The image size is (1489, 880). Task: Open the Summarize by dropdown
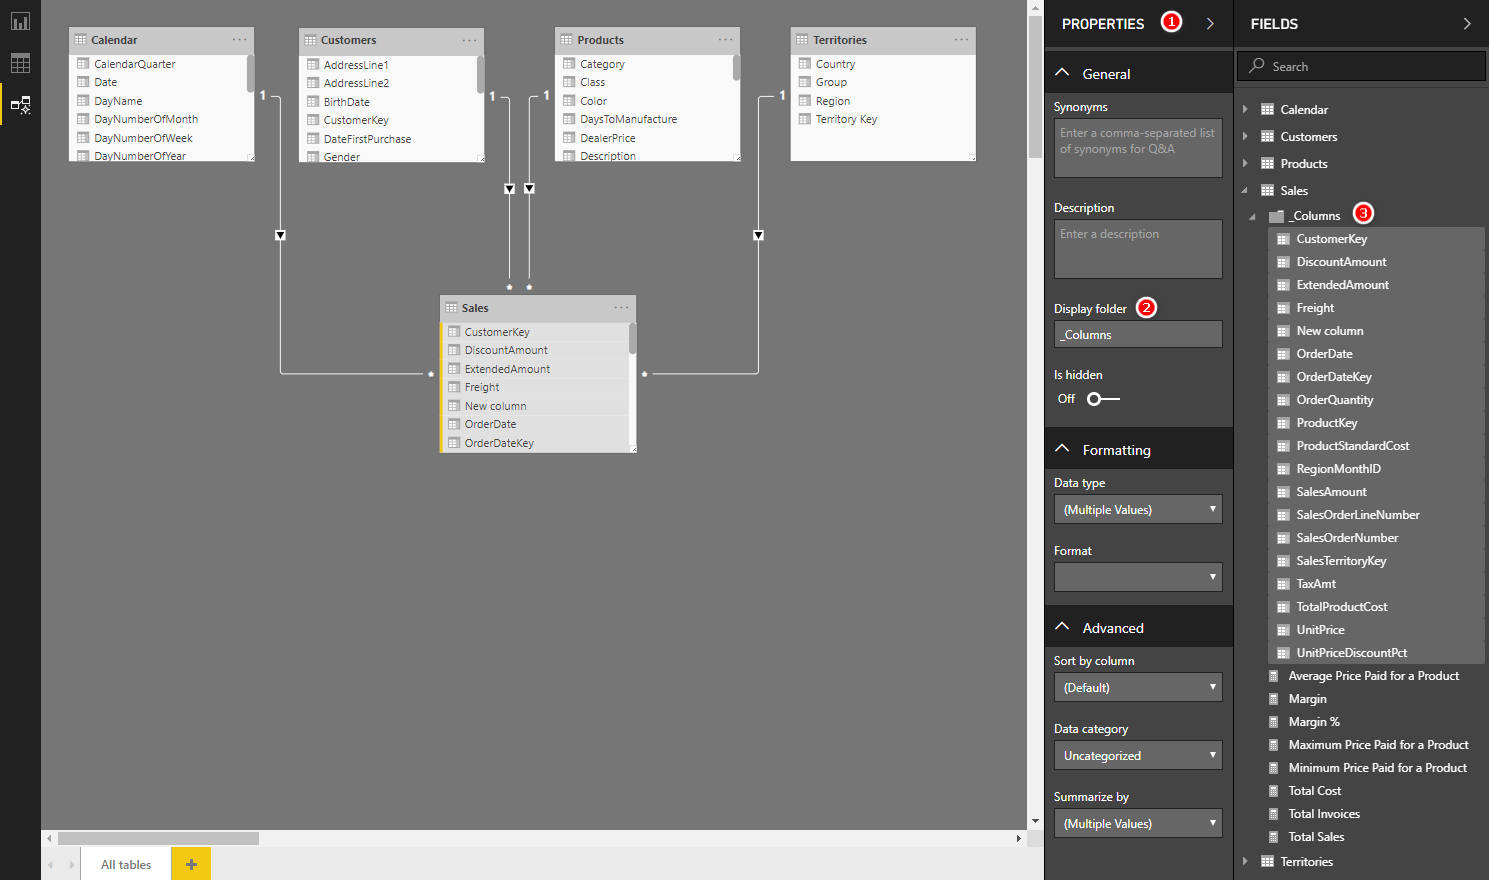[x=1138, y=824]
